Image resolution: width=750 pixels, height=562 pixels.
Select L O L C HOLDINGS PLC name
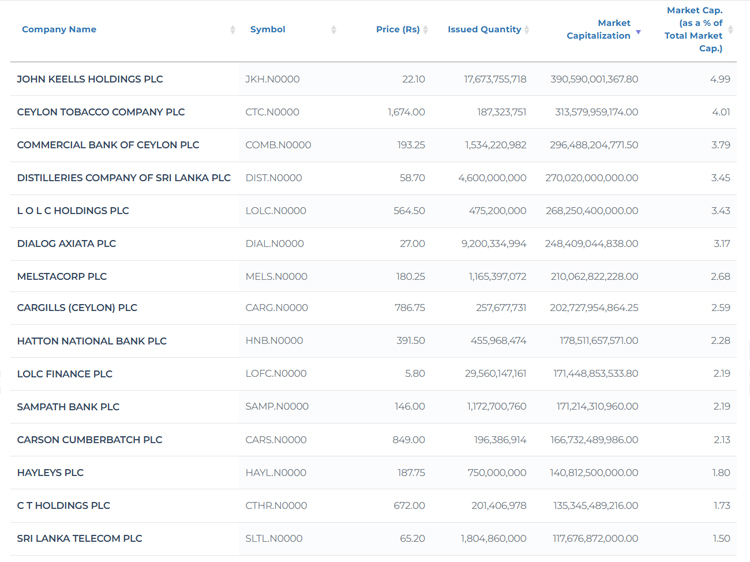tap(73, 210)
